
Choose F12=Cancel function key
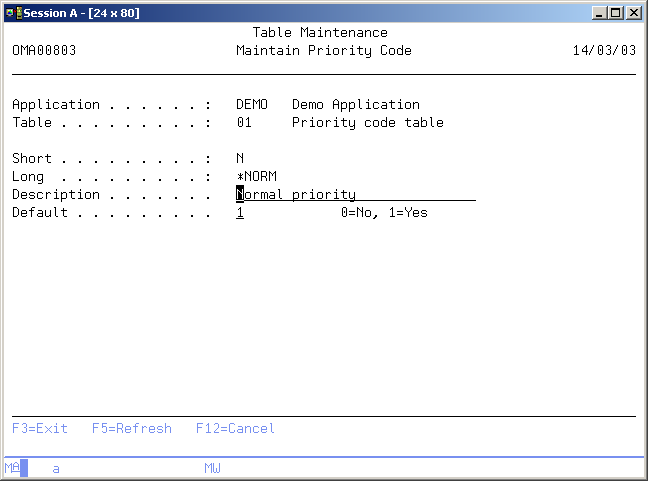click(x=235, y=429)
